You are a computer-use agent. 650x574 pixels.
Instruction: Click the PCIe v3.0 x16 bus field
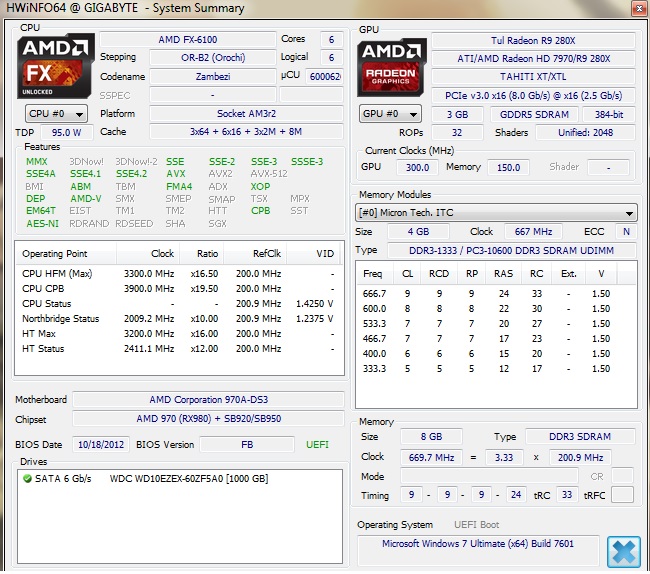tap(533, 96)
